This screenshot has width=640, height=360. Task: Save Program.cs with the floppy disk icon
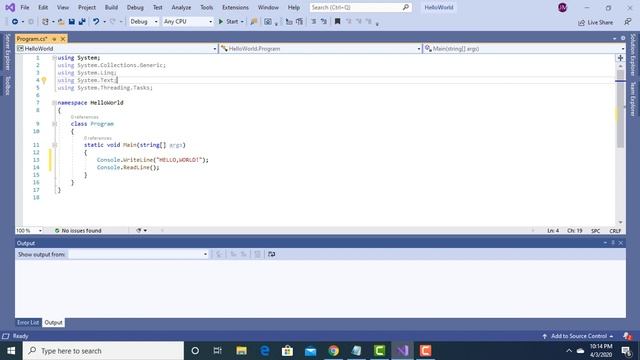point(71,22)
